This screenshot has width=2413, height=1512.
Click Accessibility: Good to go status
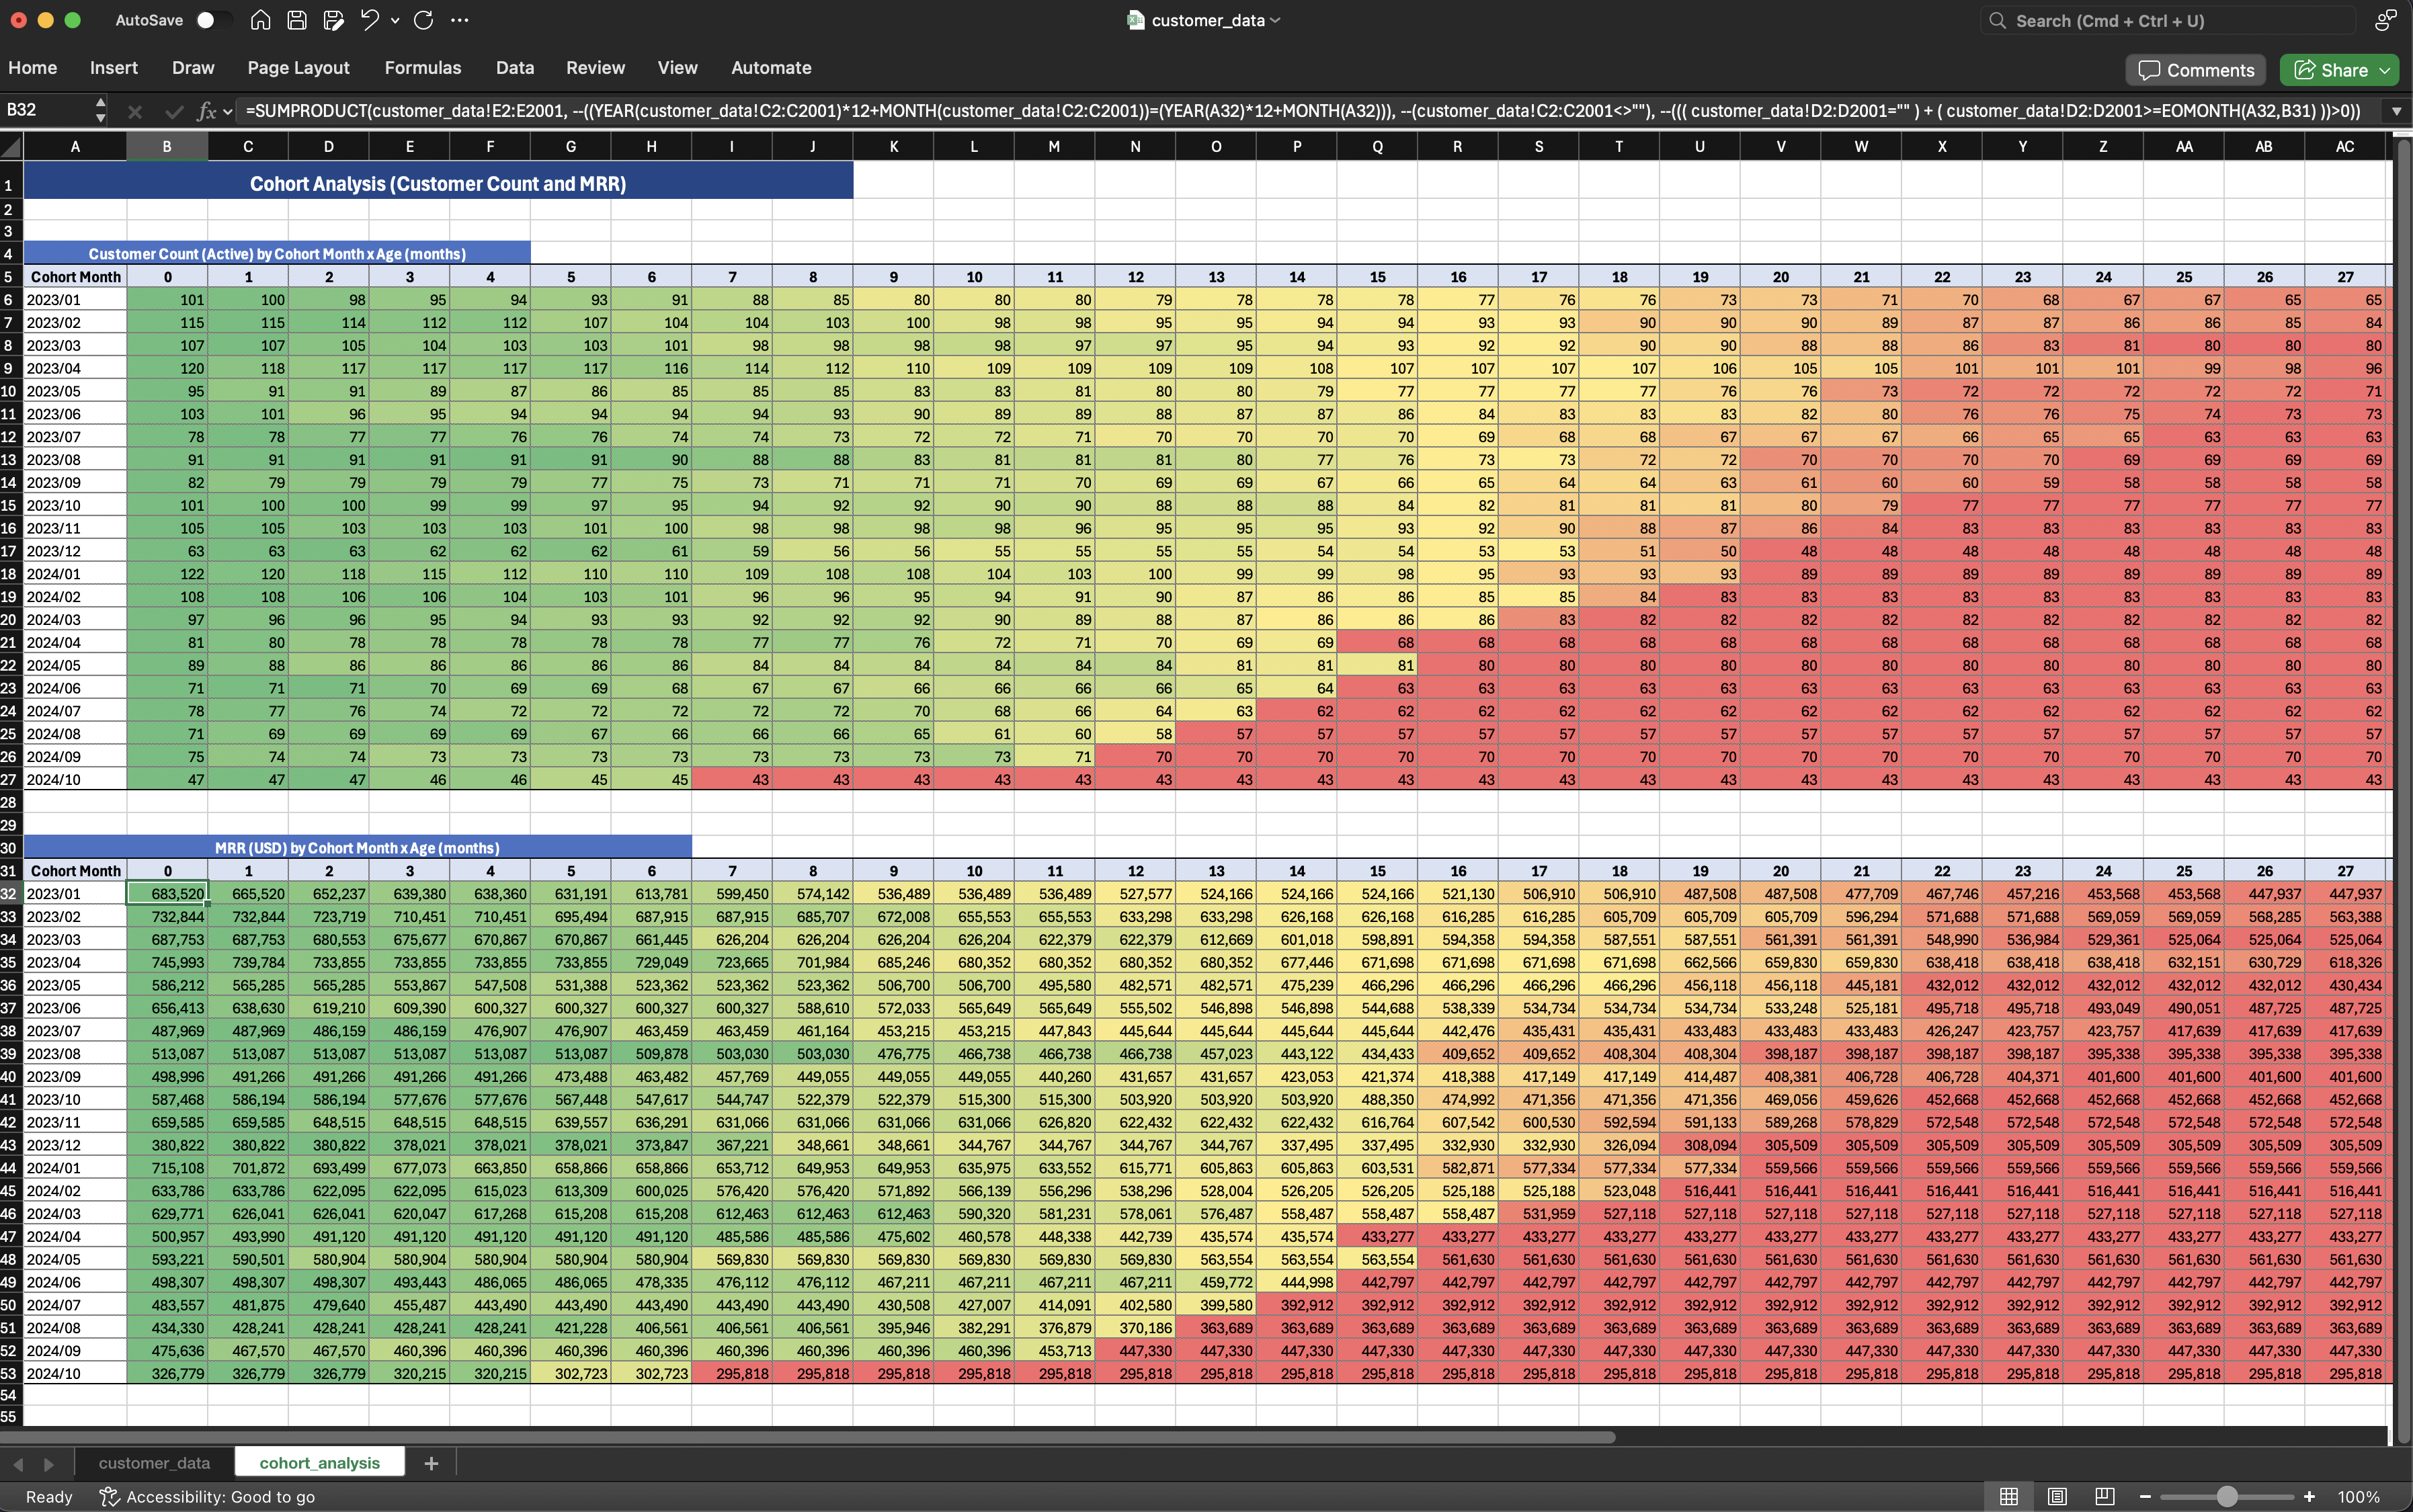208,1496
